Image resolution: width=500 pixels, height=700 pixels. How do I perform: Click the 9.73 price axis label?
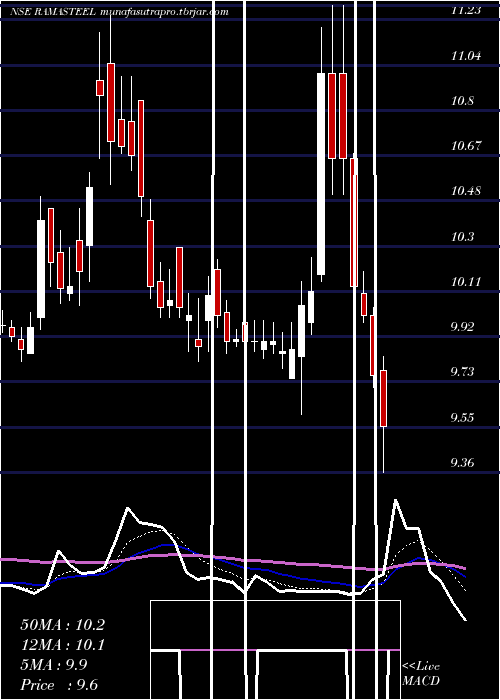pyautogui.click(x=463, y=372)
